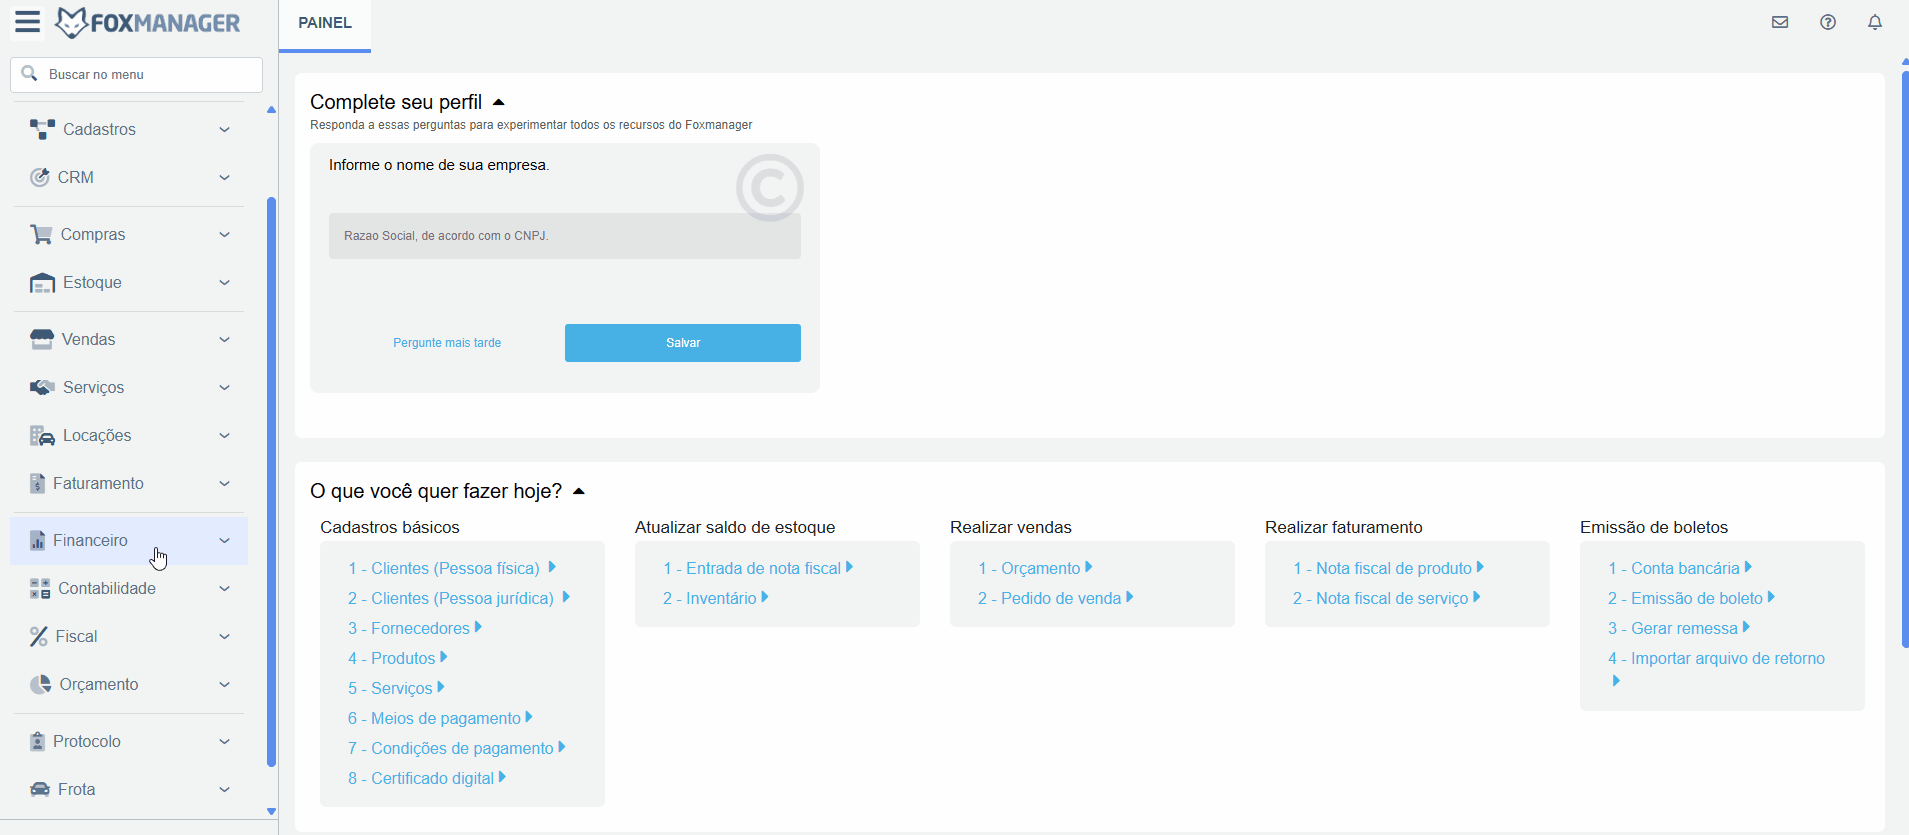1909x835 pixels.
Task: Click the Razao Social input field
Action: (564, 236)
